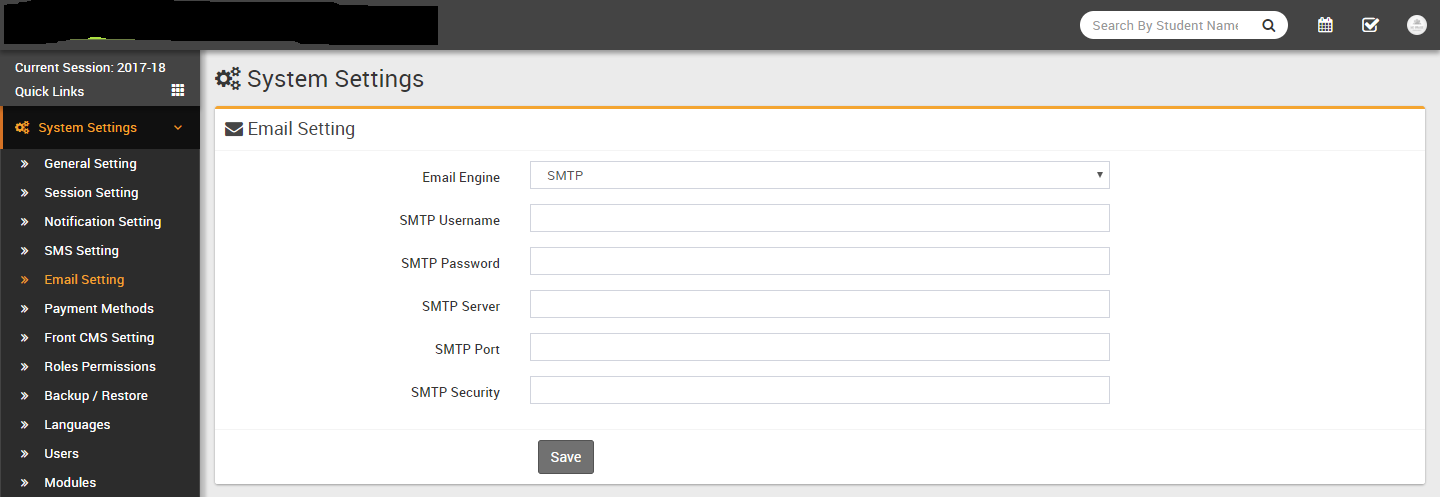Viewport: 1440px width, 497px height.
Task: Open the Email Engine dropdown
Action: [819, 175]
